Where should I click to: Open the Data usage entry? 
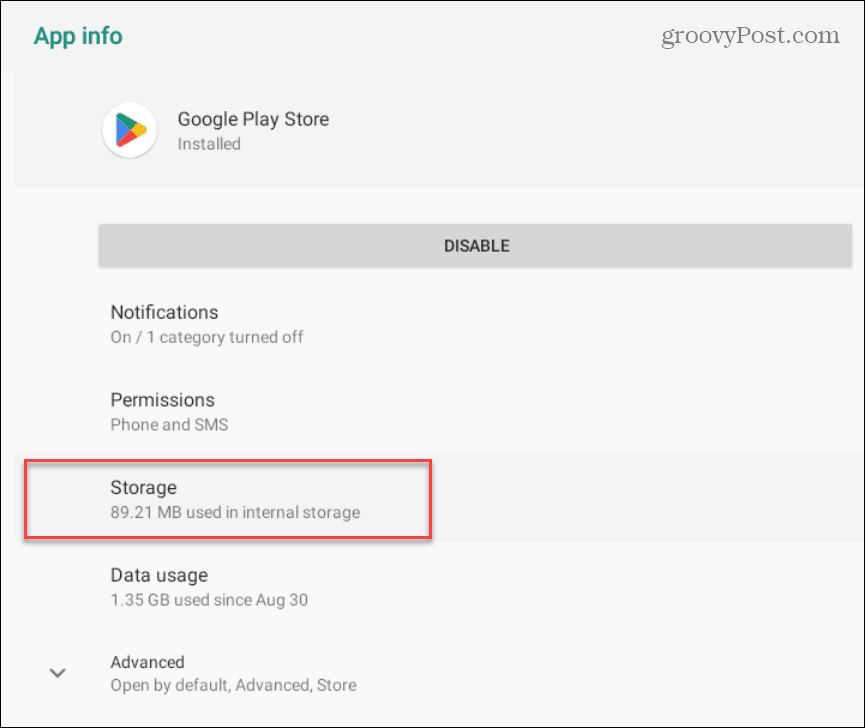pos(440,587)
